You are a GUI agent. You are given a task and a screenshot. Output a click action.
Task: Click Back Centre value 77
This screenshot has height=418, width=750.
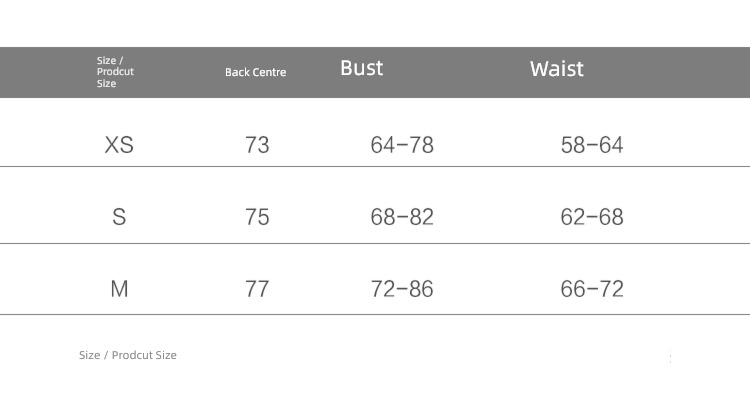(x=257, y=289)
